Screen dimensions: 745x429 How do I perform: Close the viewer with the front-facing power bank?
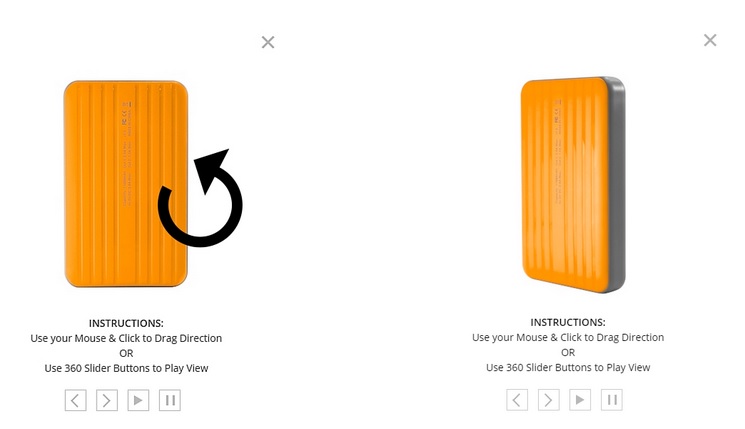pyautogui.click(x=268, y=42)
